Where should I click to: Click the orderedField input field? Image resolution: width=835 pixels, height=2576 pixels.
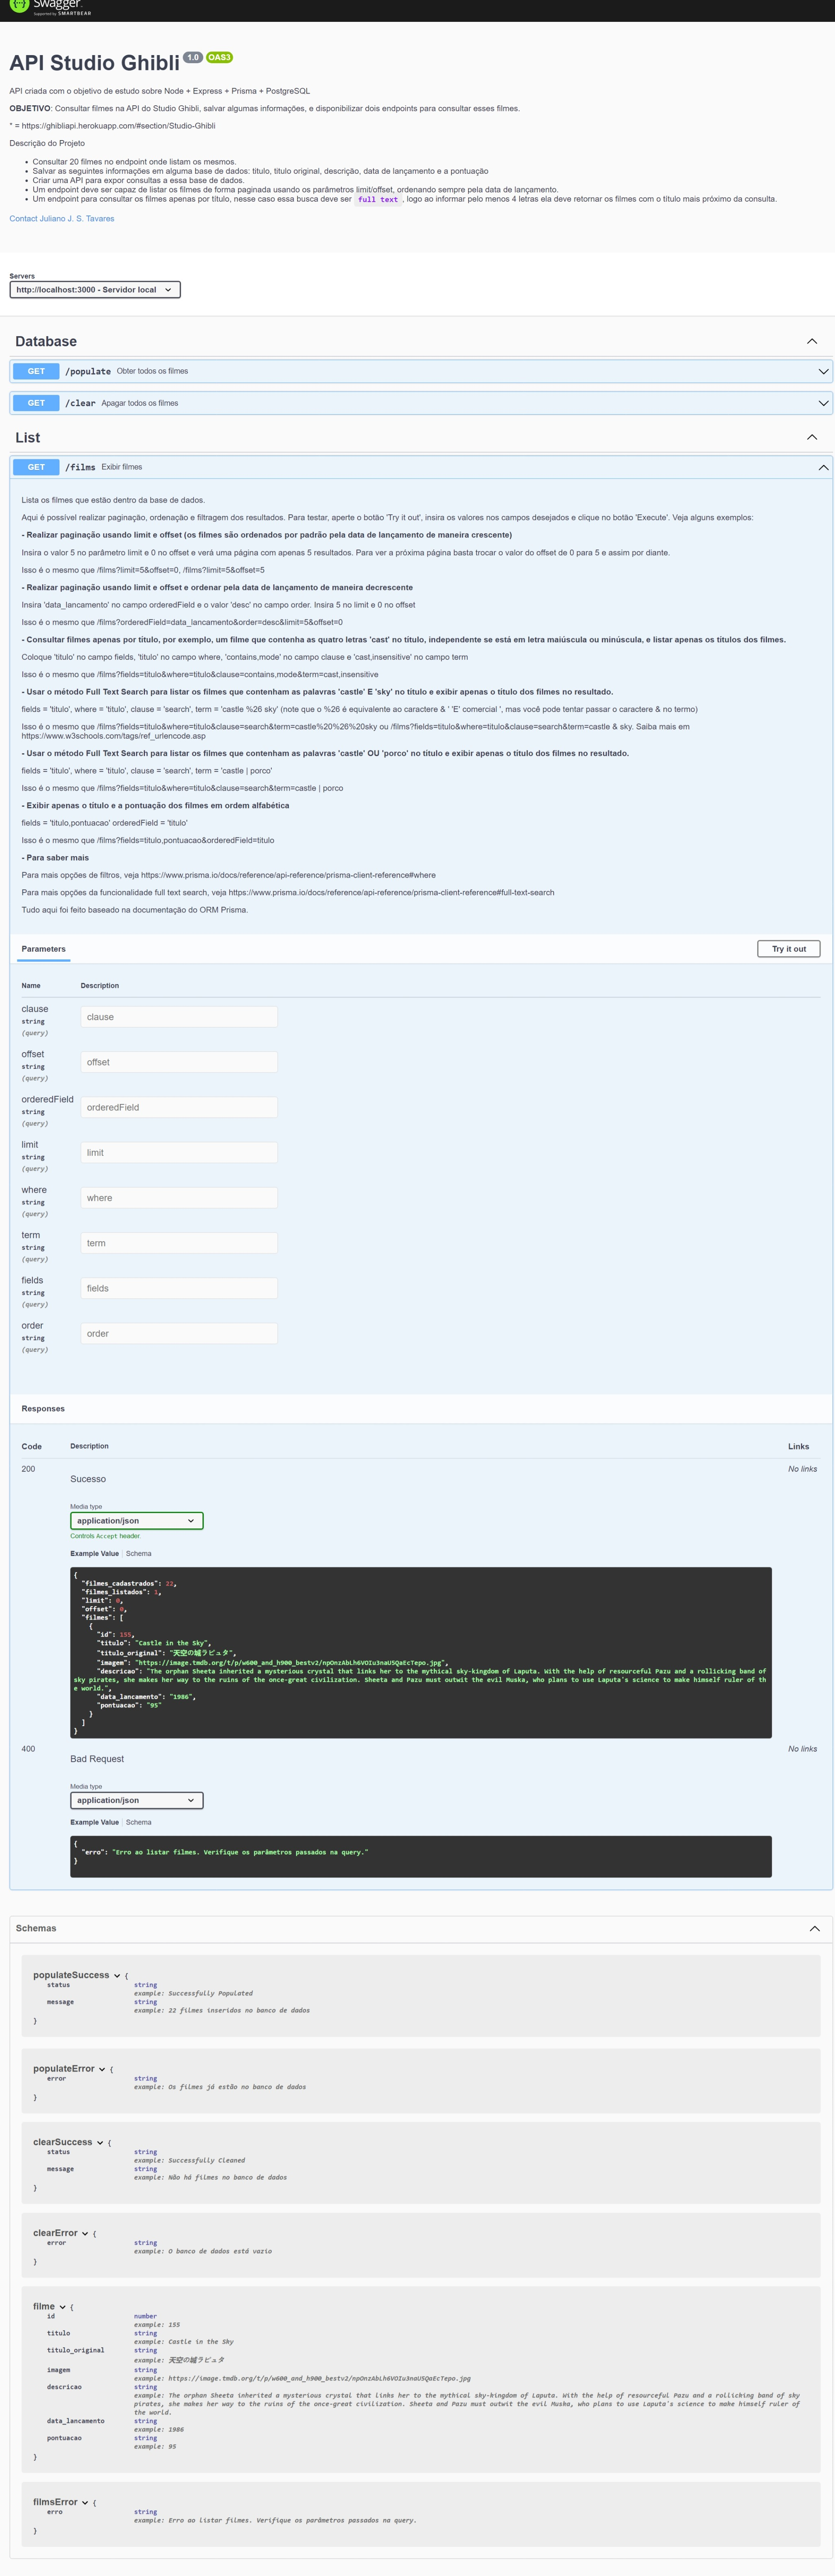[178, 1107]
